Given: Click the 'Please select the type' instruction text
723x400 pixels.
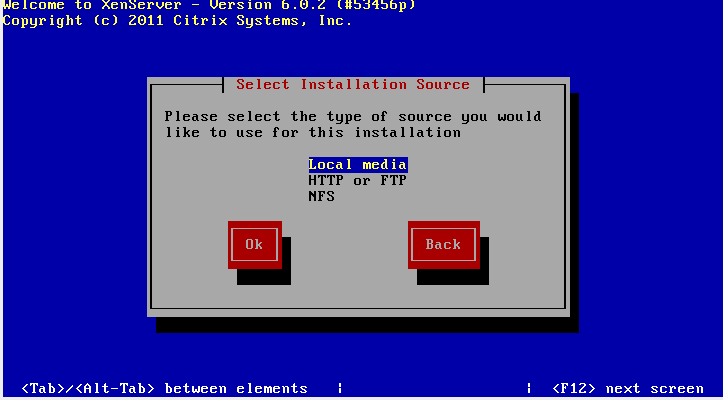Looking at the screenshot, I should 353,116.
